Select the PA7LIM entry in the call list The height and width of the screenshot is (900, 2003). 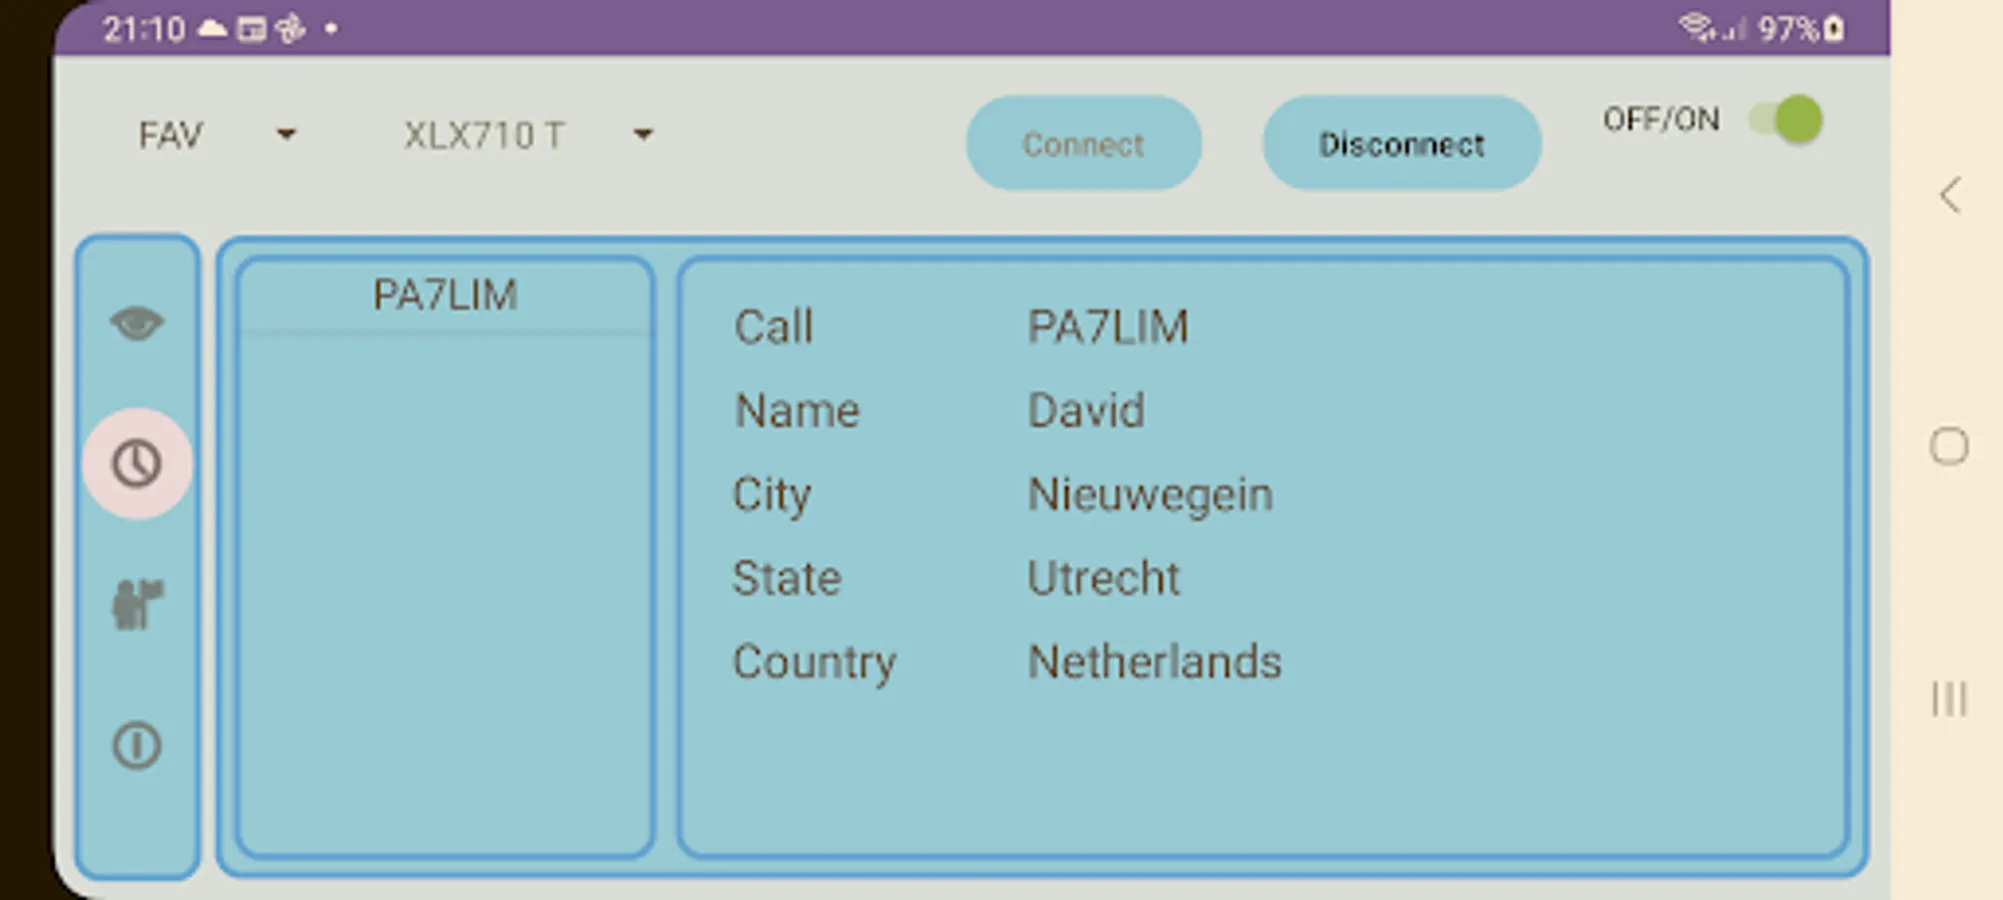coord(445,294)
